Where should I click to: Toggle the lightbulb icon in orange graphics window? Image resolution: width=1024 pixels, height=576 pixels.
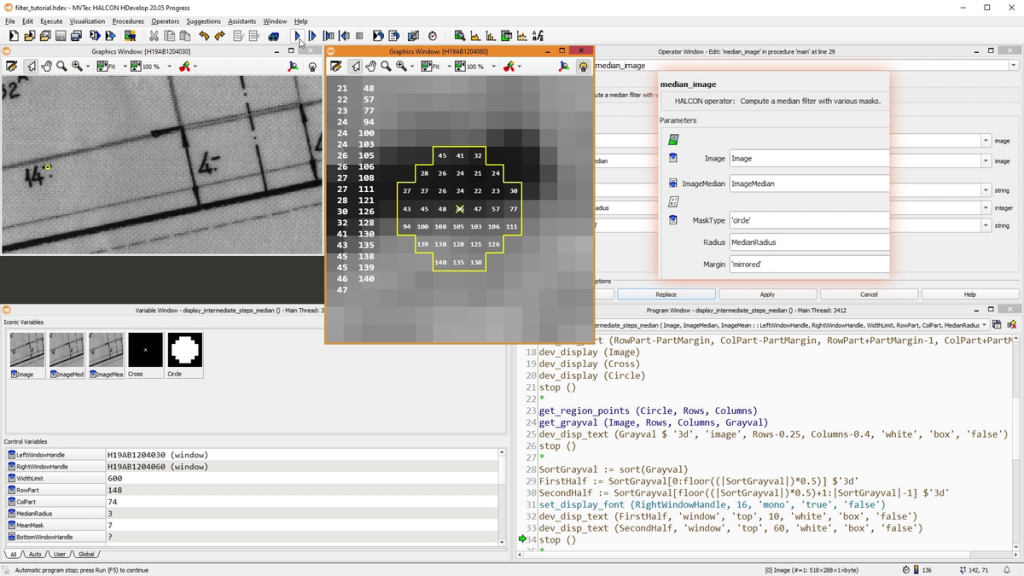coord(583,67)
